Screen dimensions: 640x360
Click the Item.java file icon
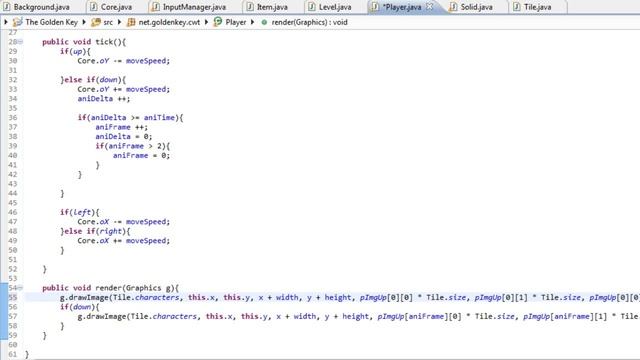(x=250, y=7)
